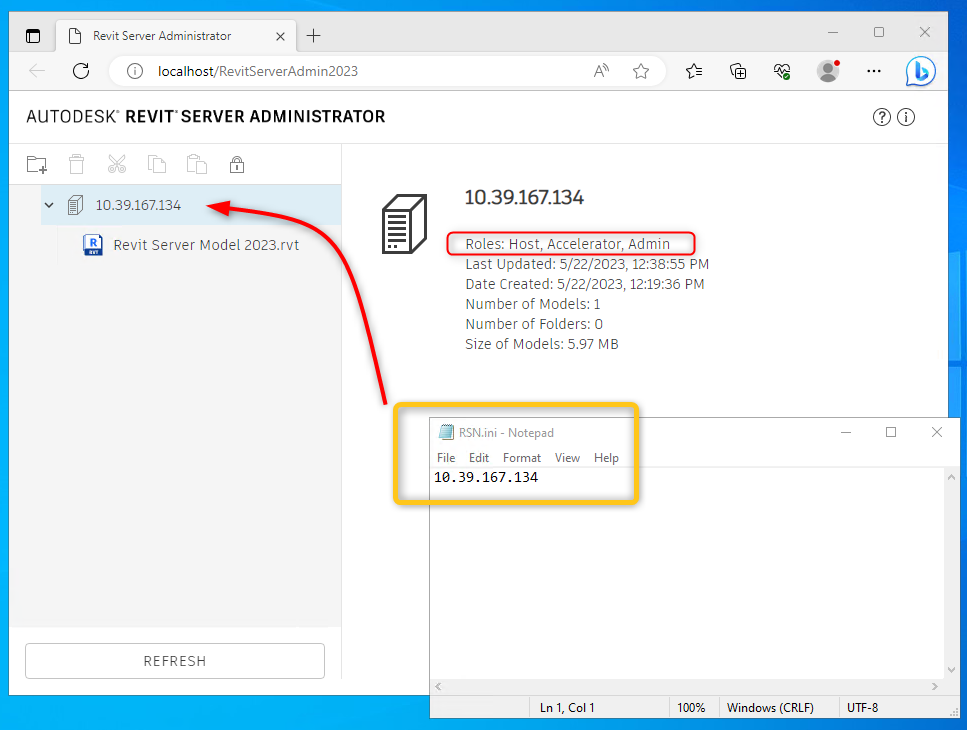Image resolution: width=967 pixels, height=730 pixels.
Task: Click the 10.39.167.134 heading in details pane
Action: point(524,197)
